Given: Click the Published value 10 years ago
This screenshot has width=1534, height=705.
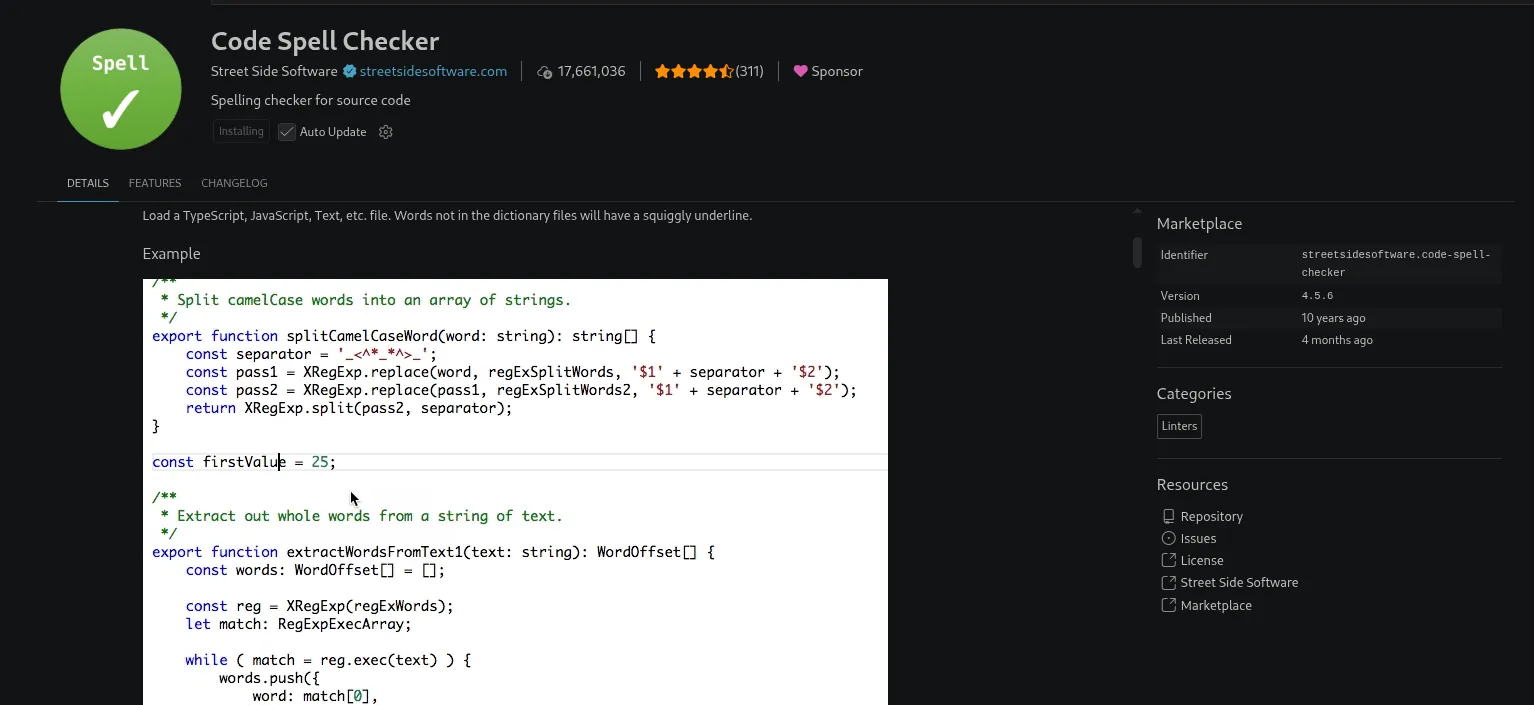Looking at the screenshot, I should coord(1333,318).
